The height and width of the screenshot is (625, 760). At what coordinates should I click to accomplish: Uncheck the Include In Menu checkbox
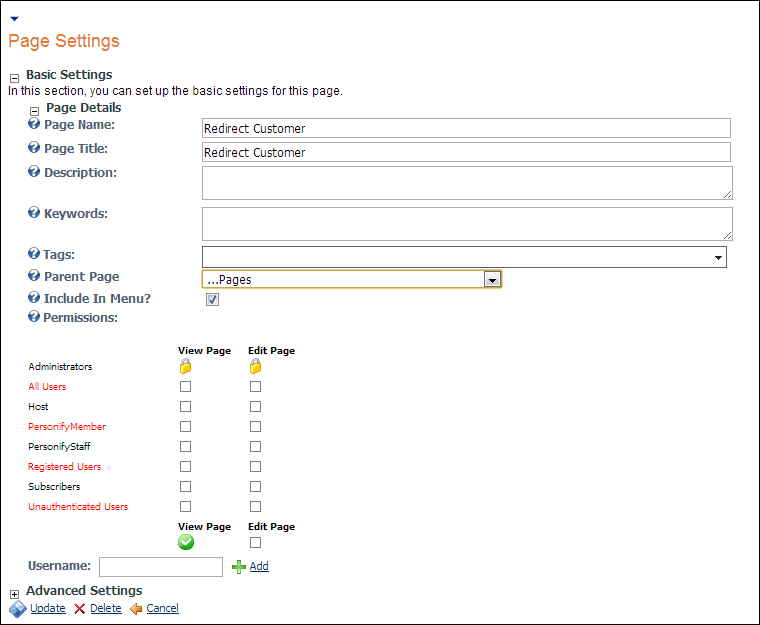click(212, 299)
